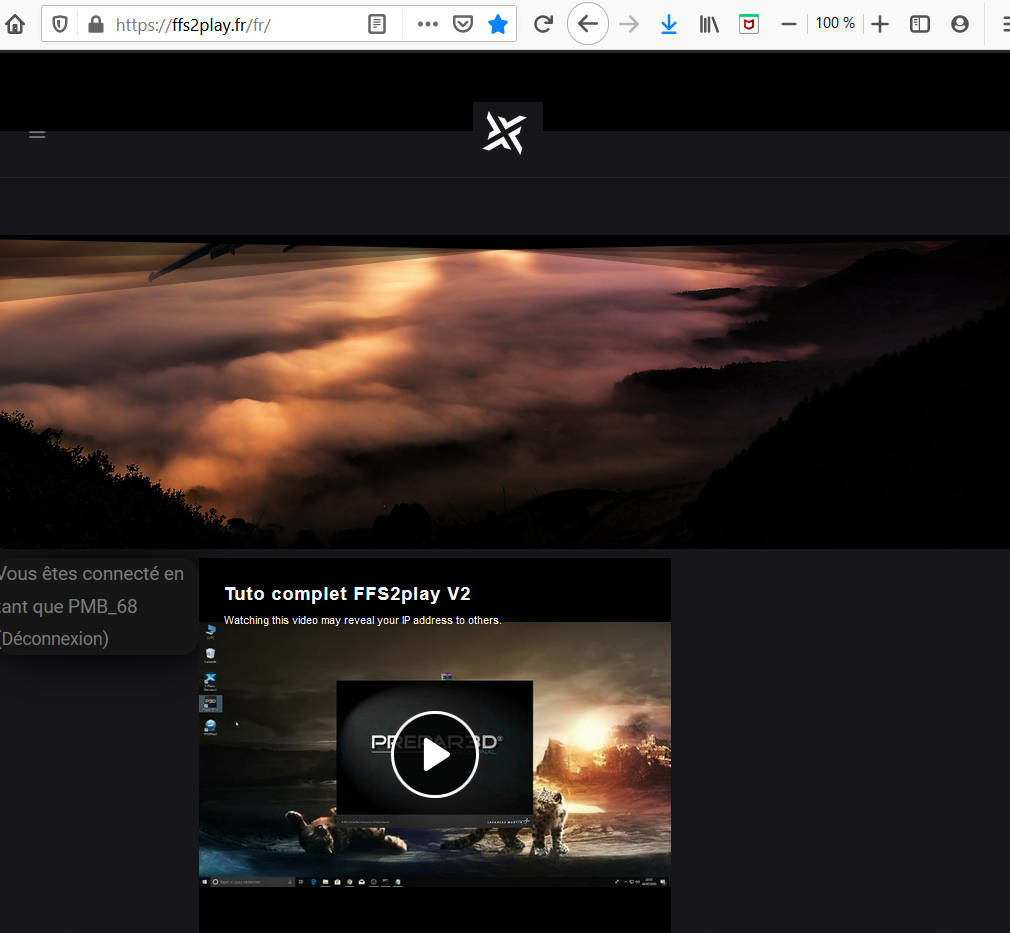Image resolution: width=1010 pixels, height=933 pixels.
Task: Open the page actions three-dots menu
Action: point(427,24)
